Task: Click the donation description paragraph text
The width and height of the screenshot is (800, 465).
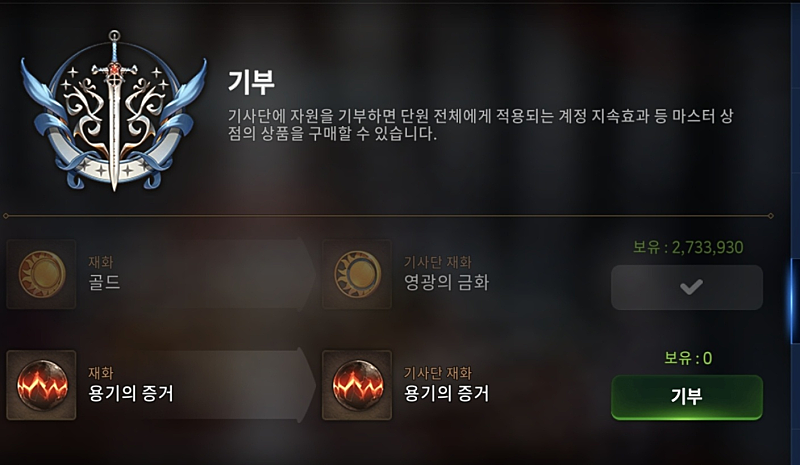Action: [480, 125]
